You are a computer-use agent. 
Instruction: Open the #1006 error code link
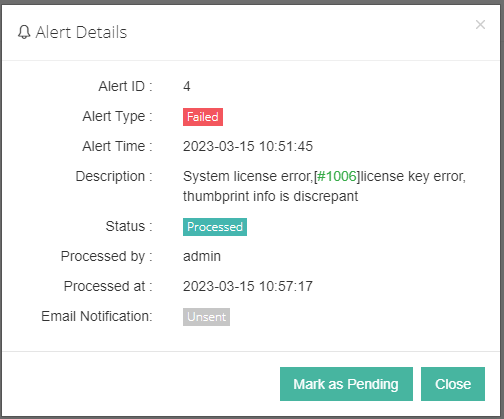tap(337, 176)
